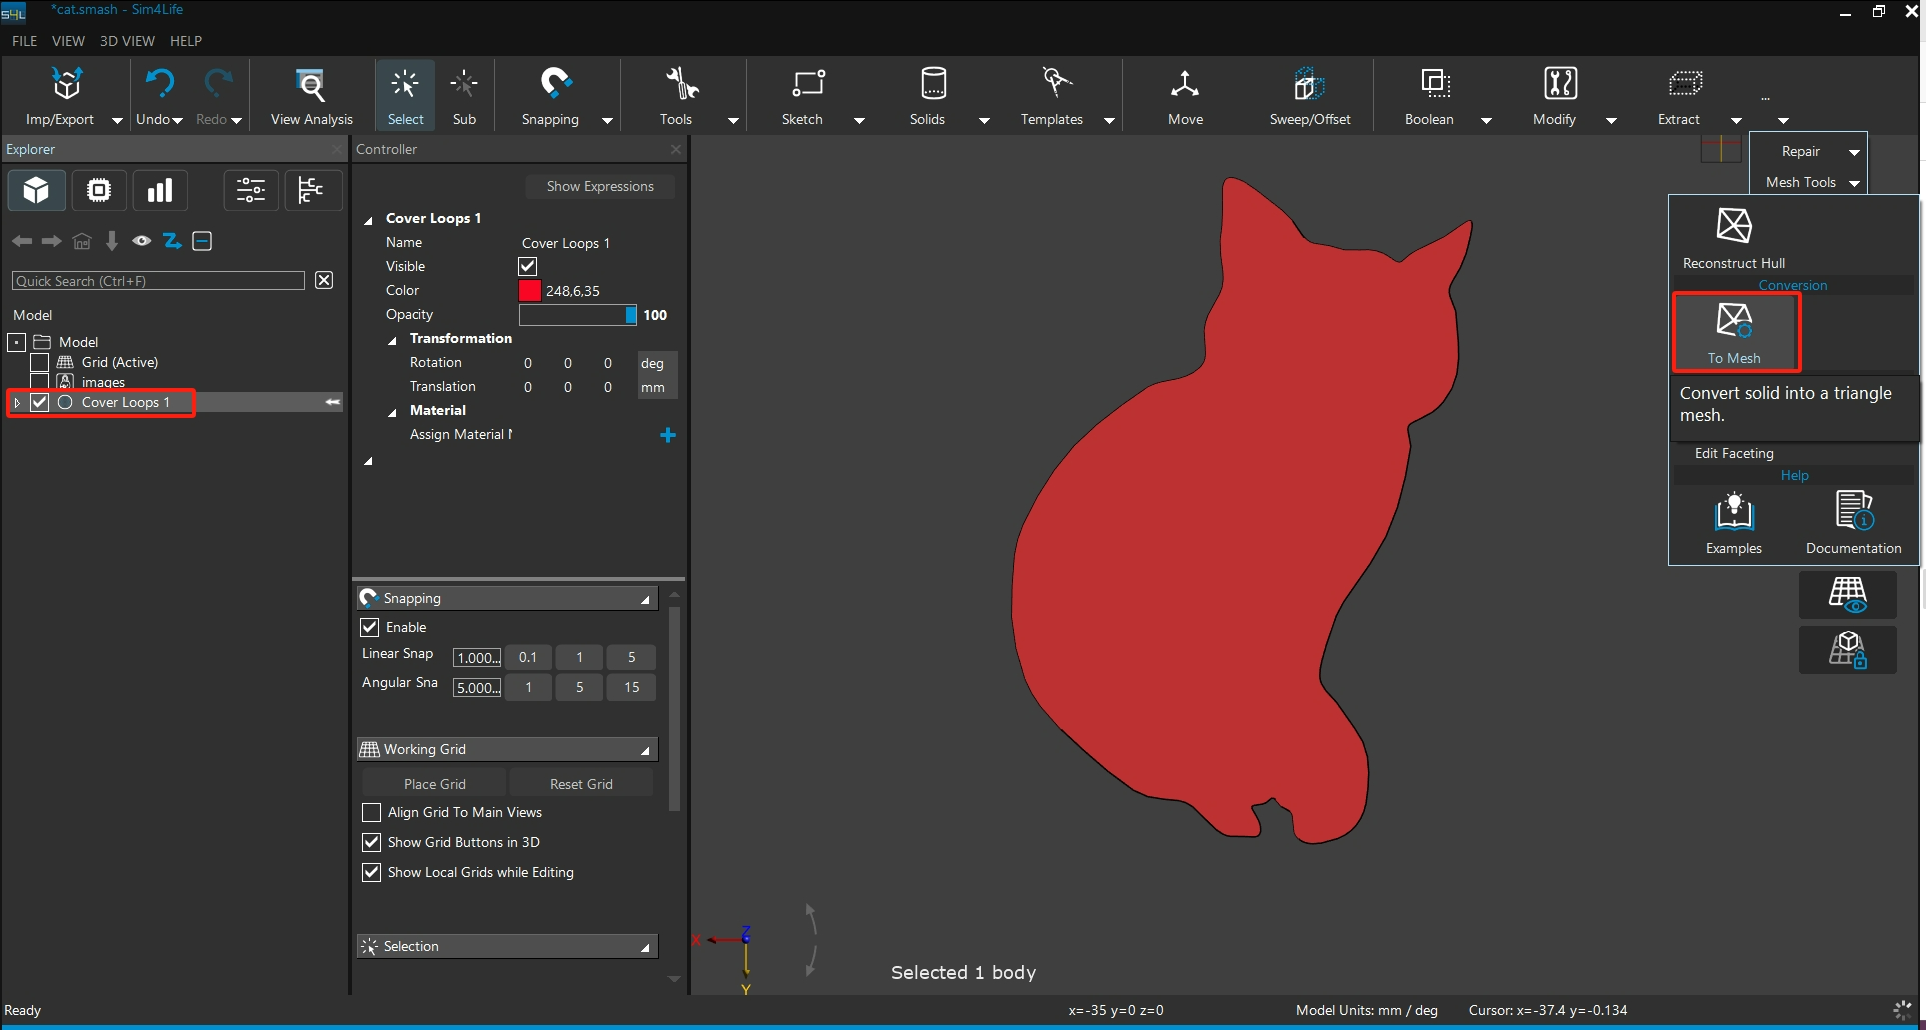Click the To Mesh conversion icon

coord(1734,322)
